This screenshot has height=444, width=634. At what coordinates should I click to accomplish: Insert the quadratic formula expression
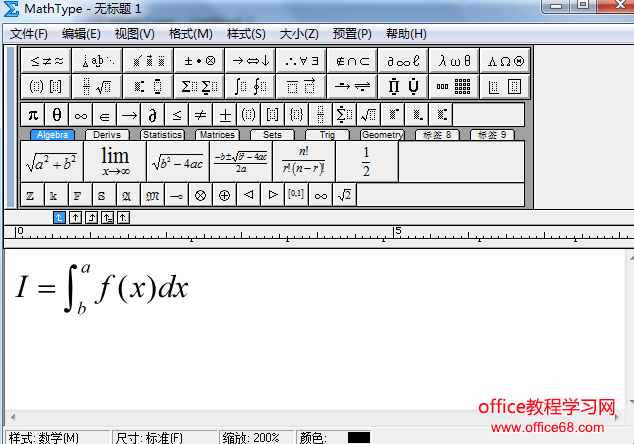pyautogui.click(x=241, y=161)
